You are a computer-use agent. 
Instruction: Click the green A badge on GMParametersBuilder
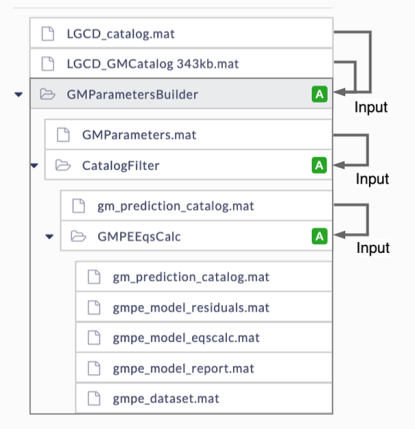click(x=319, y=94)
